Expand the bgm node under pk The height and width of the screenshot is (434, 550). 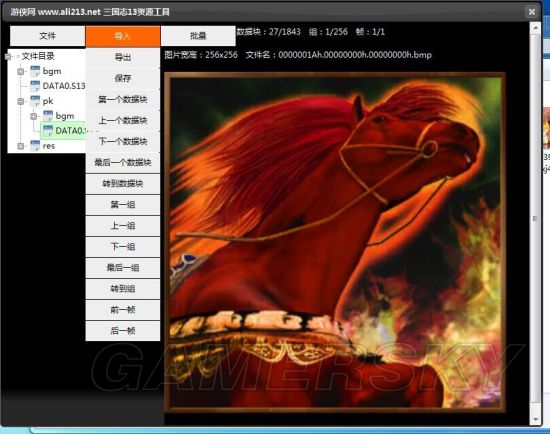pos(34,116)
